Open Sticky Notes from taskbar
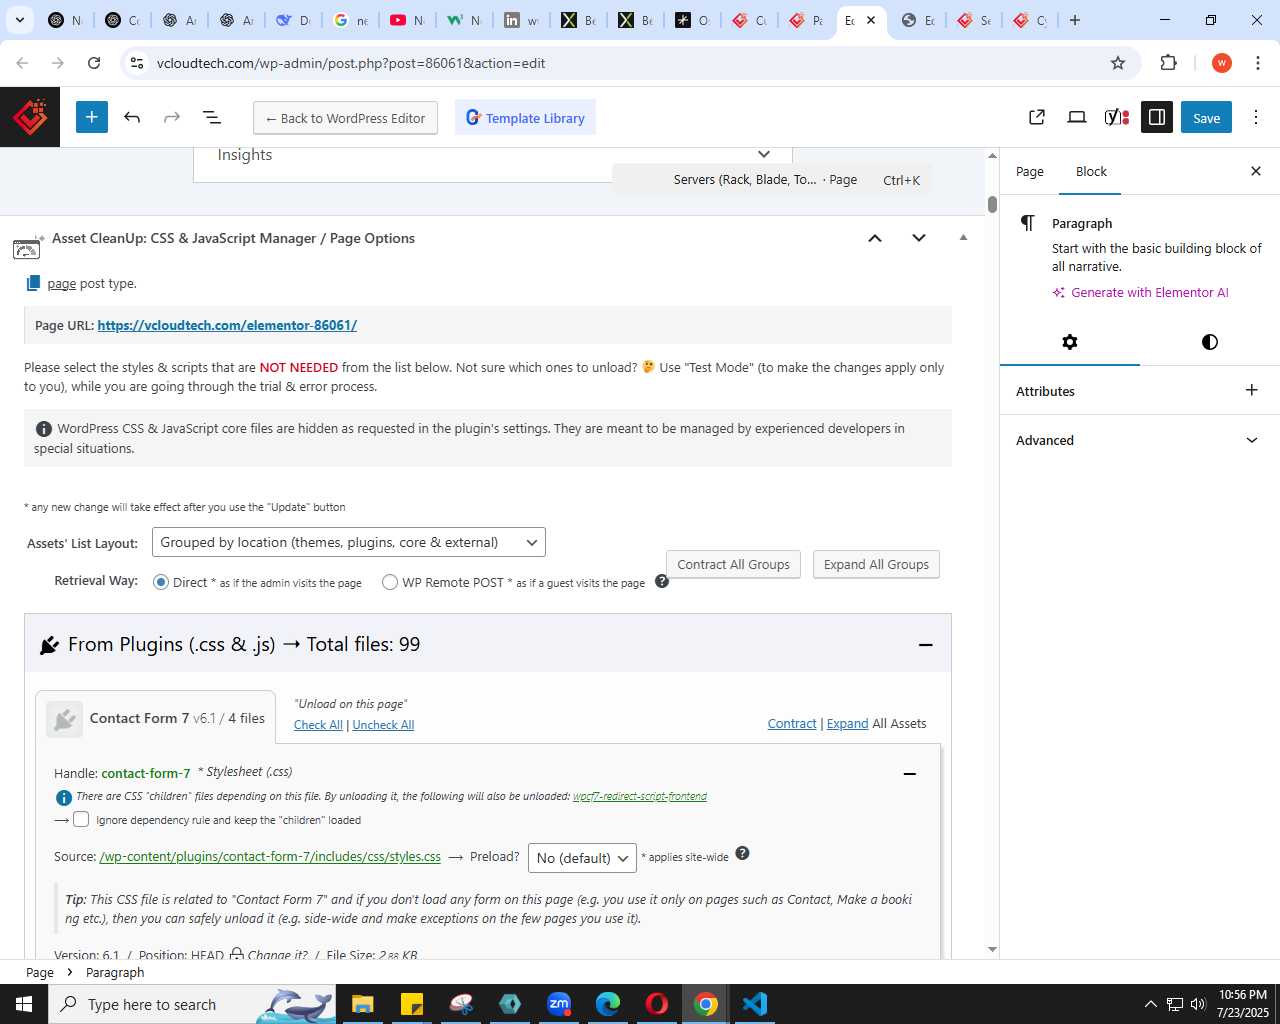1280x1024 pixels. (411, 1004)
